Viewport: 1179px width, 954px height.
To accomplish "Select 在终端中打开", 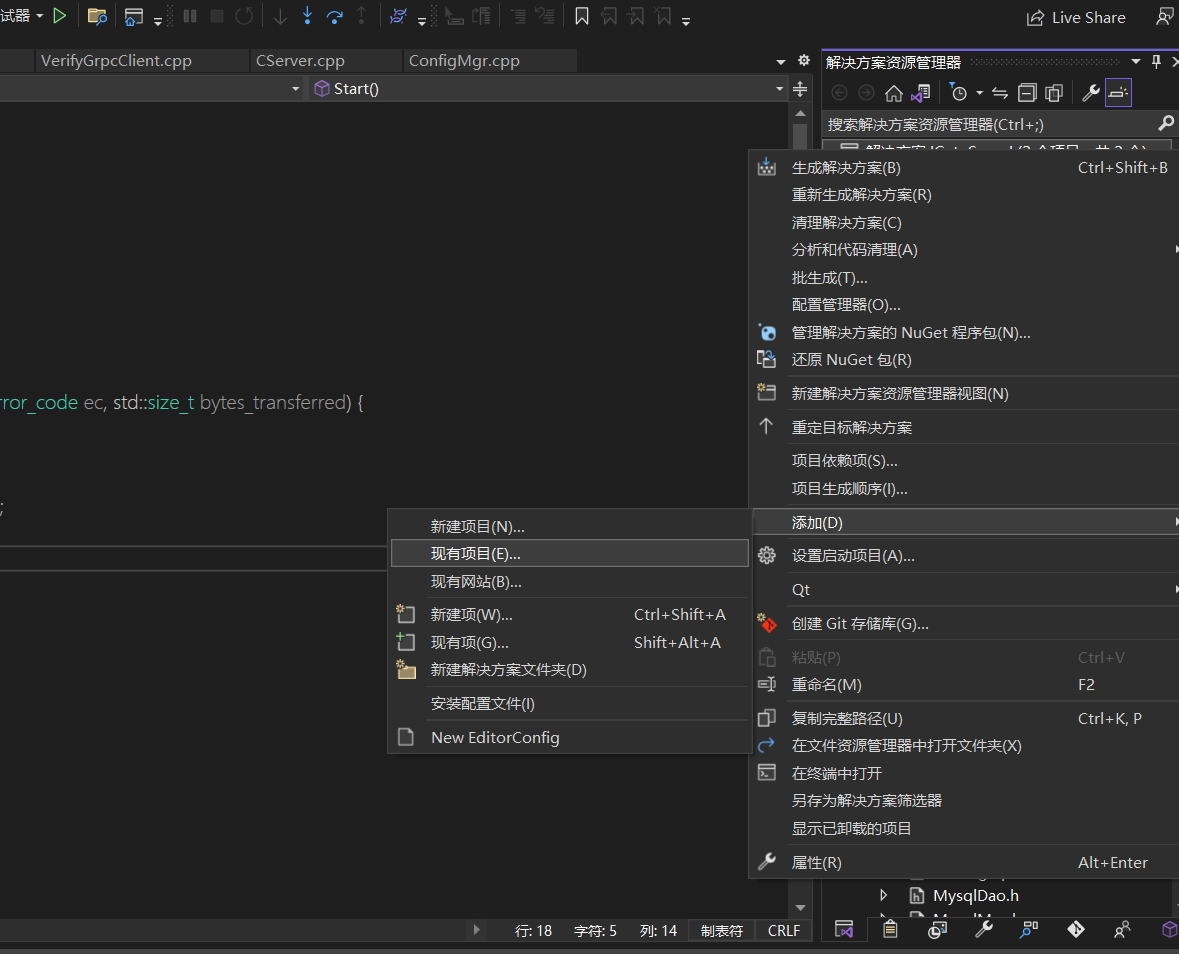I will [x=964, y=773].
